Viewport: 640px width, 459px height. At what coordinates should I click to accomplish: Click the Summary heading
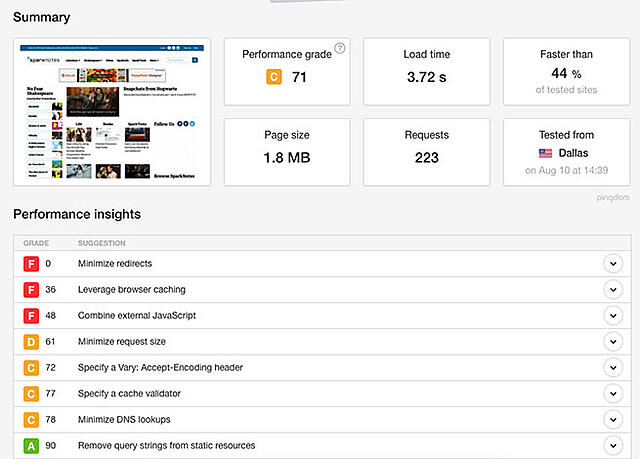point(42,17)
